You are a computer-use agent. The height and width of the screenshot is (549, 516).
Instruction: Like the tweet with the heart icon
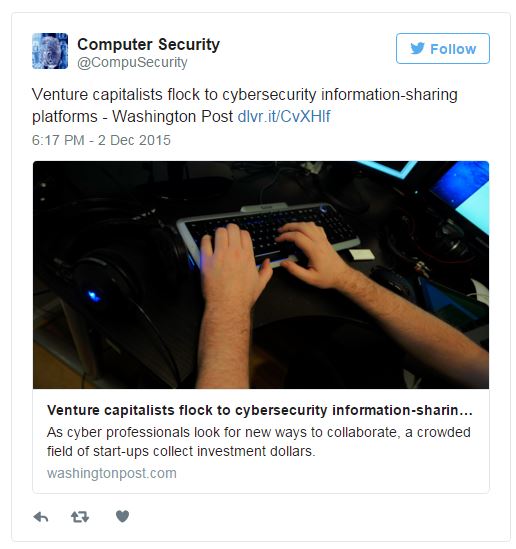122,516
